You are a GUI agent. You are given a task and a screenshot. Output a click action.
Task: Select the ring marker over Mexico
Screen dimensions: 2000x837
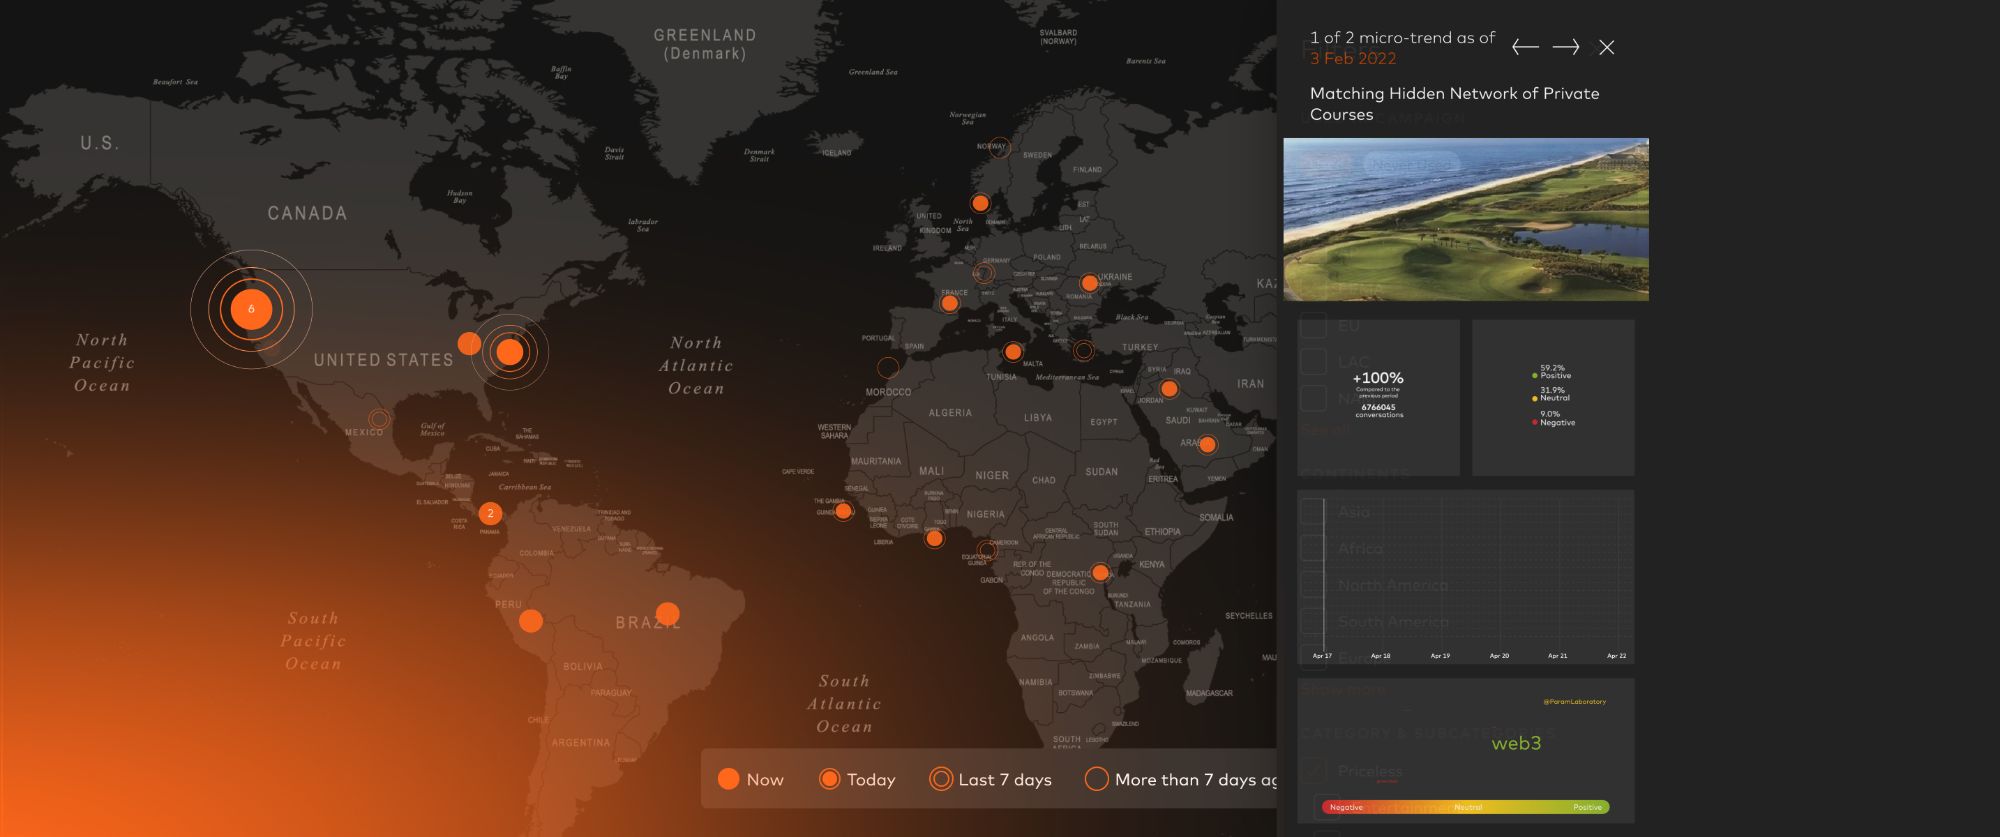point(378,419)
